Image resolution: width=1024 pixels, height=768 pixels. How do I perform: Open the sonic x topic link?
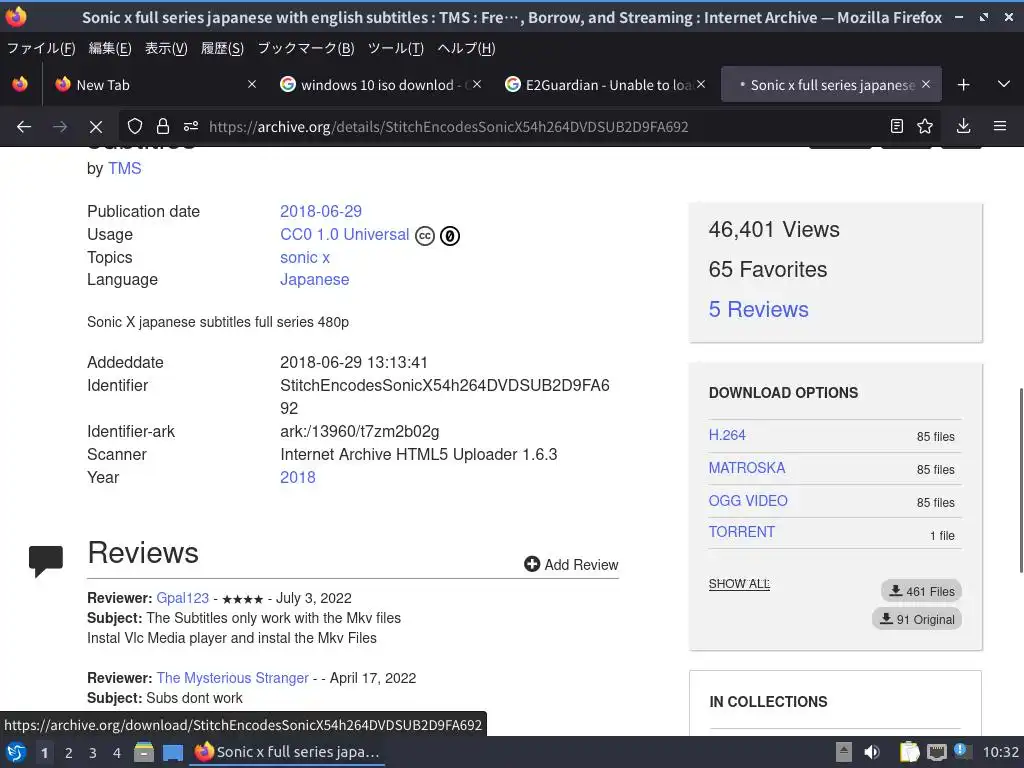click(x=305, y=257)
